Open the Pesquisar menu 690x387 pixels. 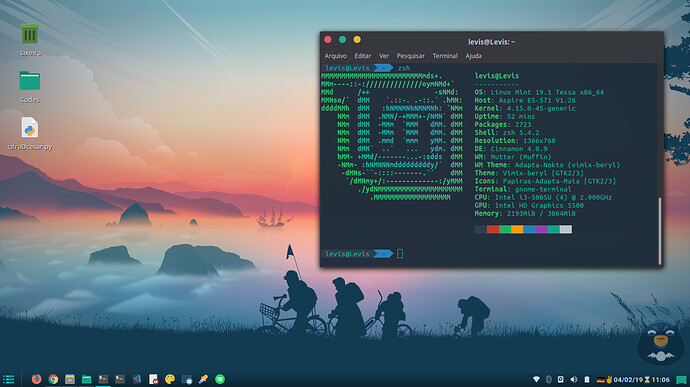(411, 56)
